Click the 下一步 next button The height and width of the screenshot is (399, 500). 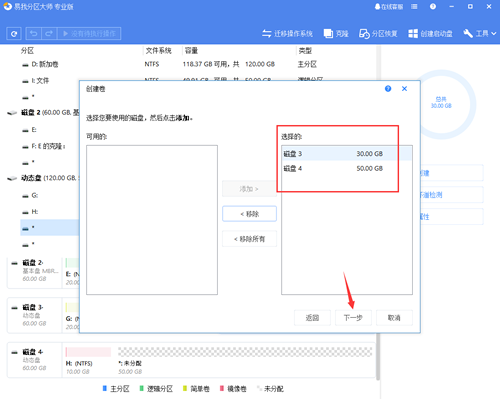[x=353, y=318]
